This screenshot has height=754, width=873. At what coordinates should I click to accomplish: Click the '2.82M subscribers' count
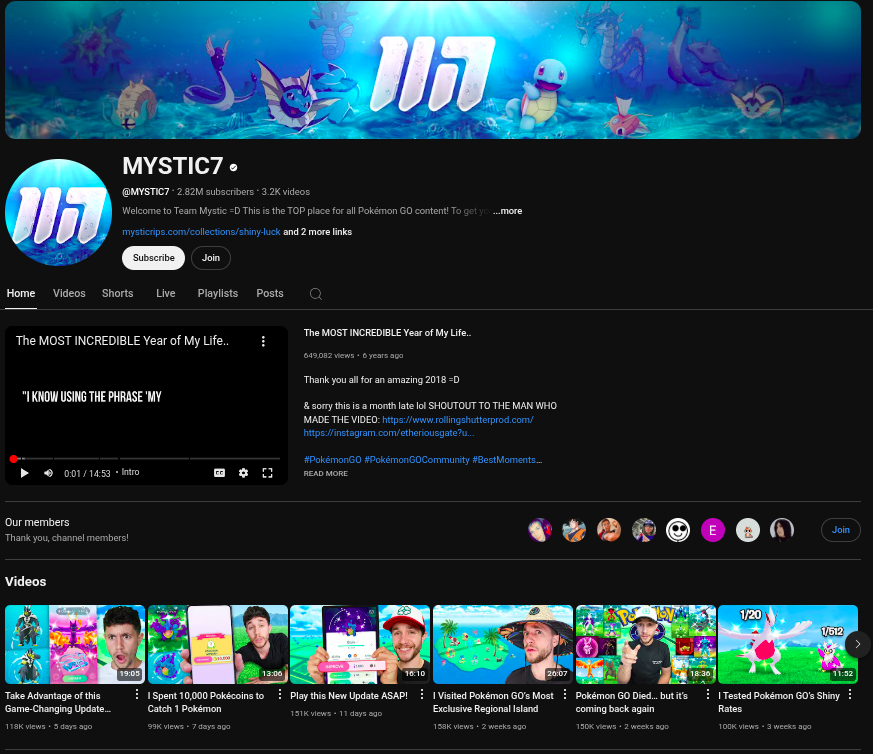215,192
